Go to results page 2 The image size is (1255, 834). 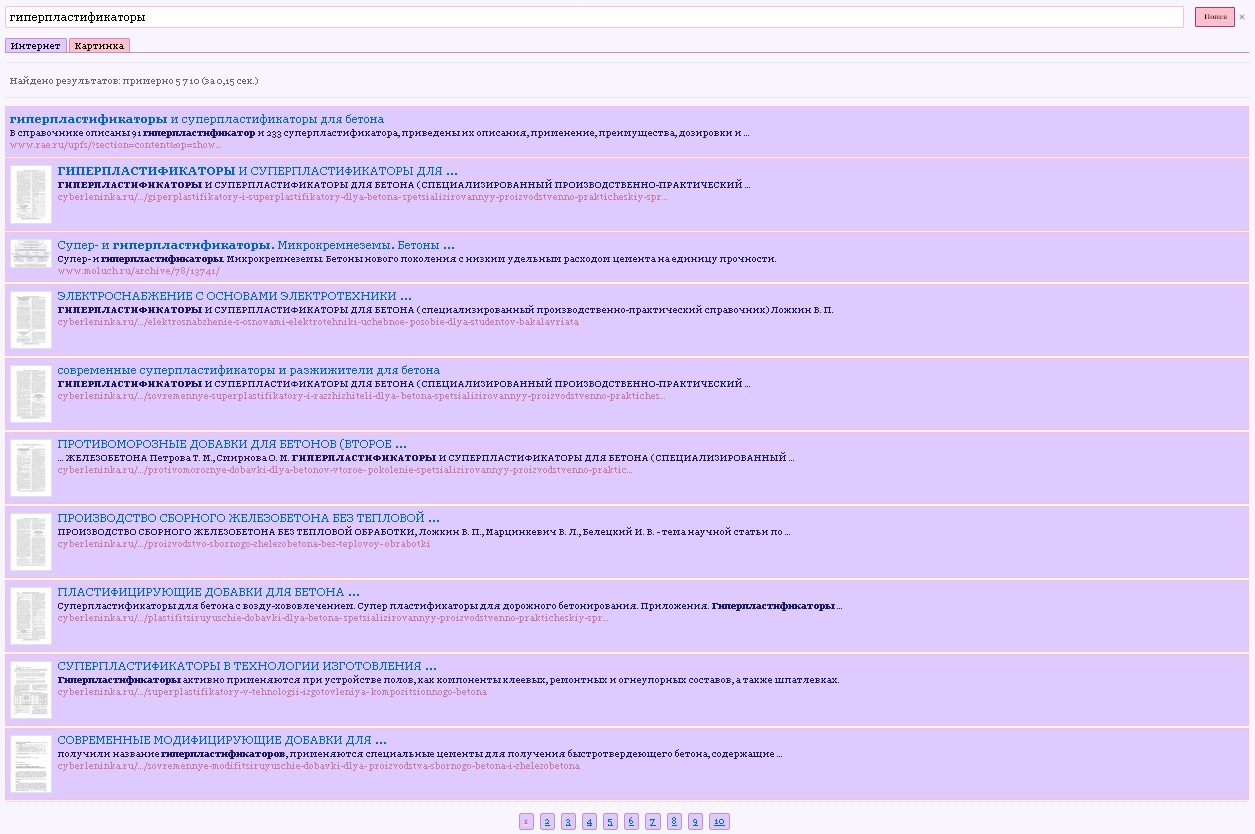click(547, 822)
